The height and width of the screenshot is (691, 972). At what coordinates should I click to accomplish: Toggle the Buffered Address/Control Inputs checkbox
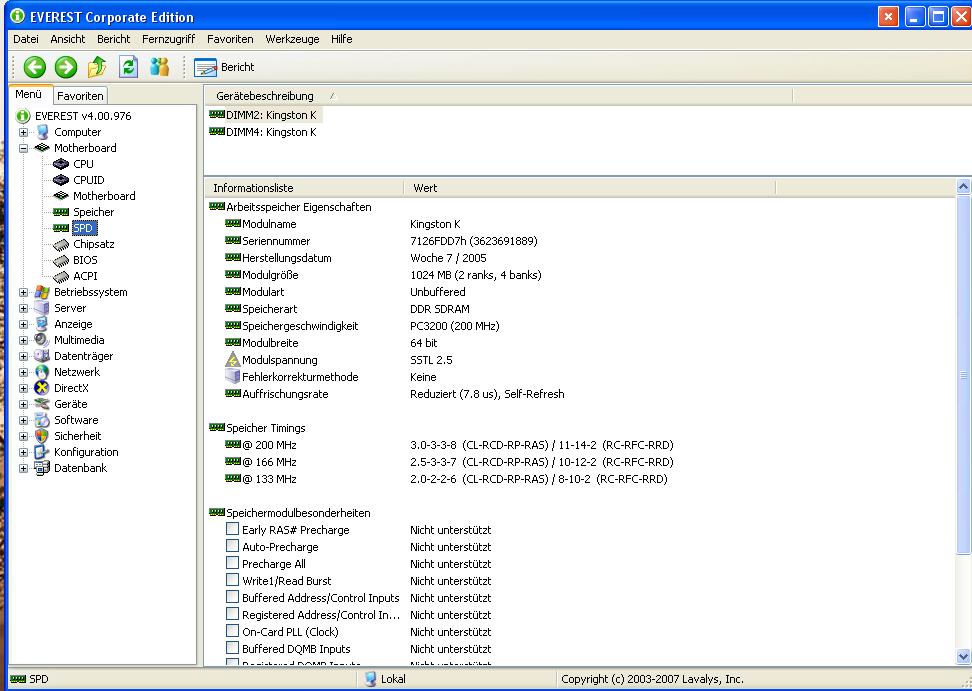[x=232, y=597]
